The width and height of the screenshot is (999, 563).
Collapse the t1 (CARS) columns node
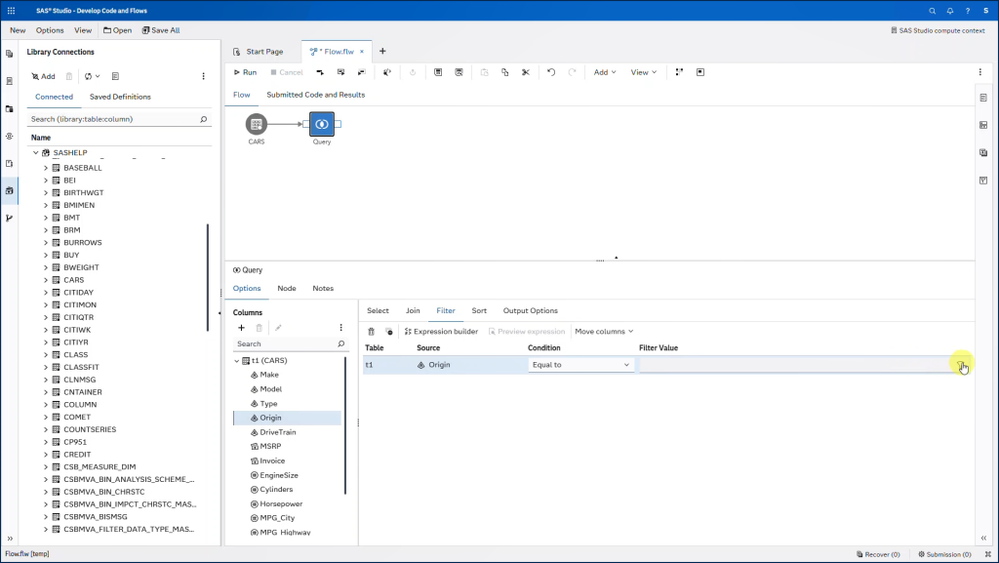click(x=236, y=360)
